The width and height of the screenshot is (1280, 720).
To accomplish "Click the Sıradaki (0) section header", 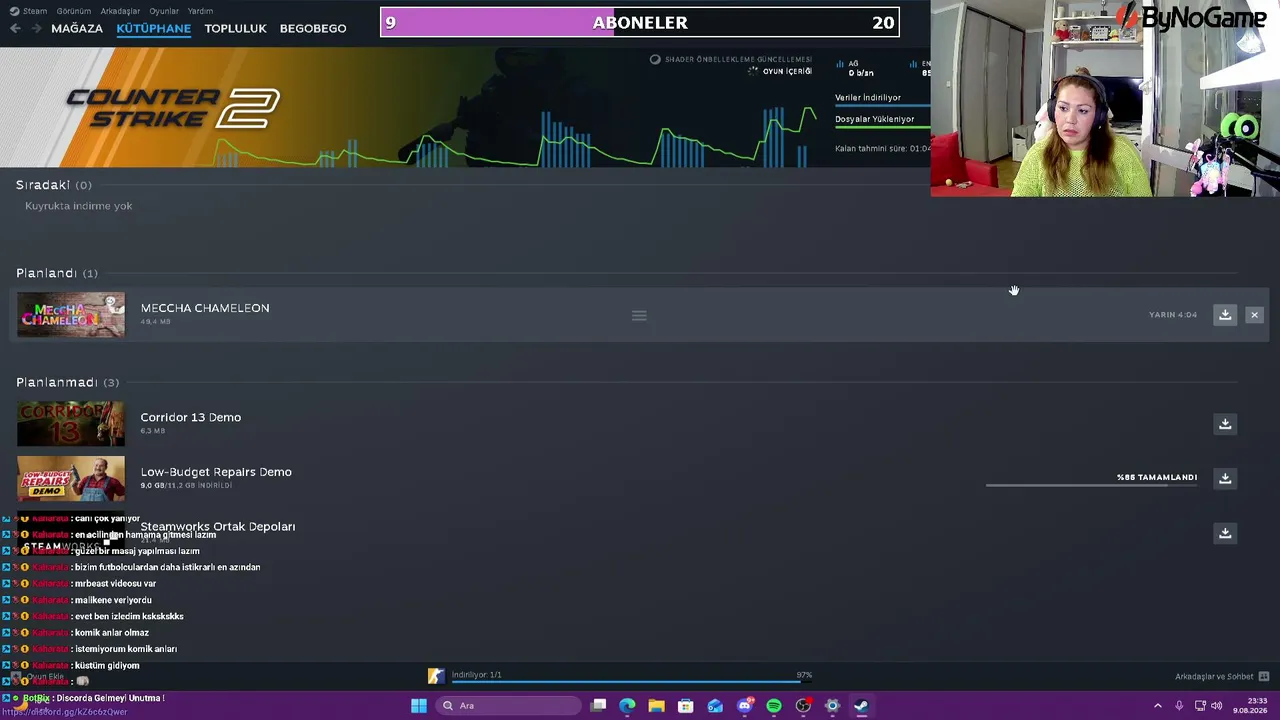I will (54, 185).
